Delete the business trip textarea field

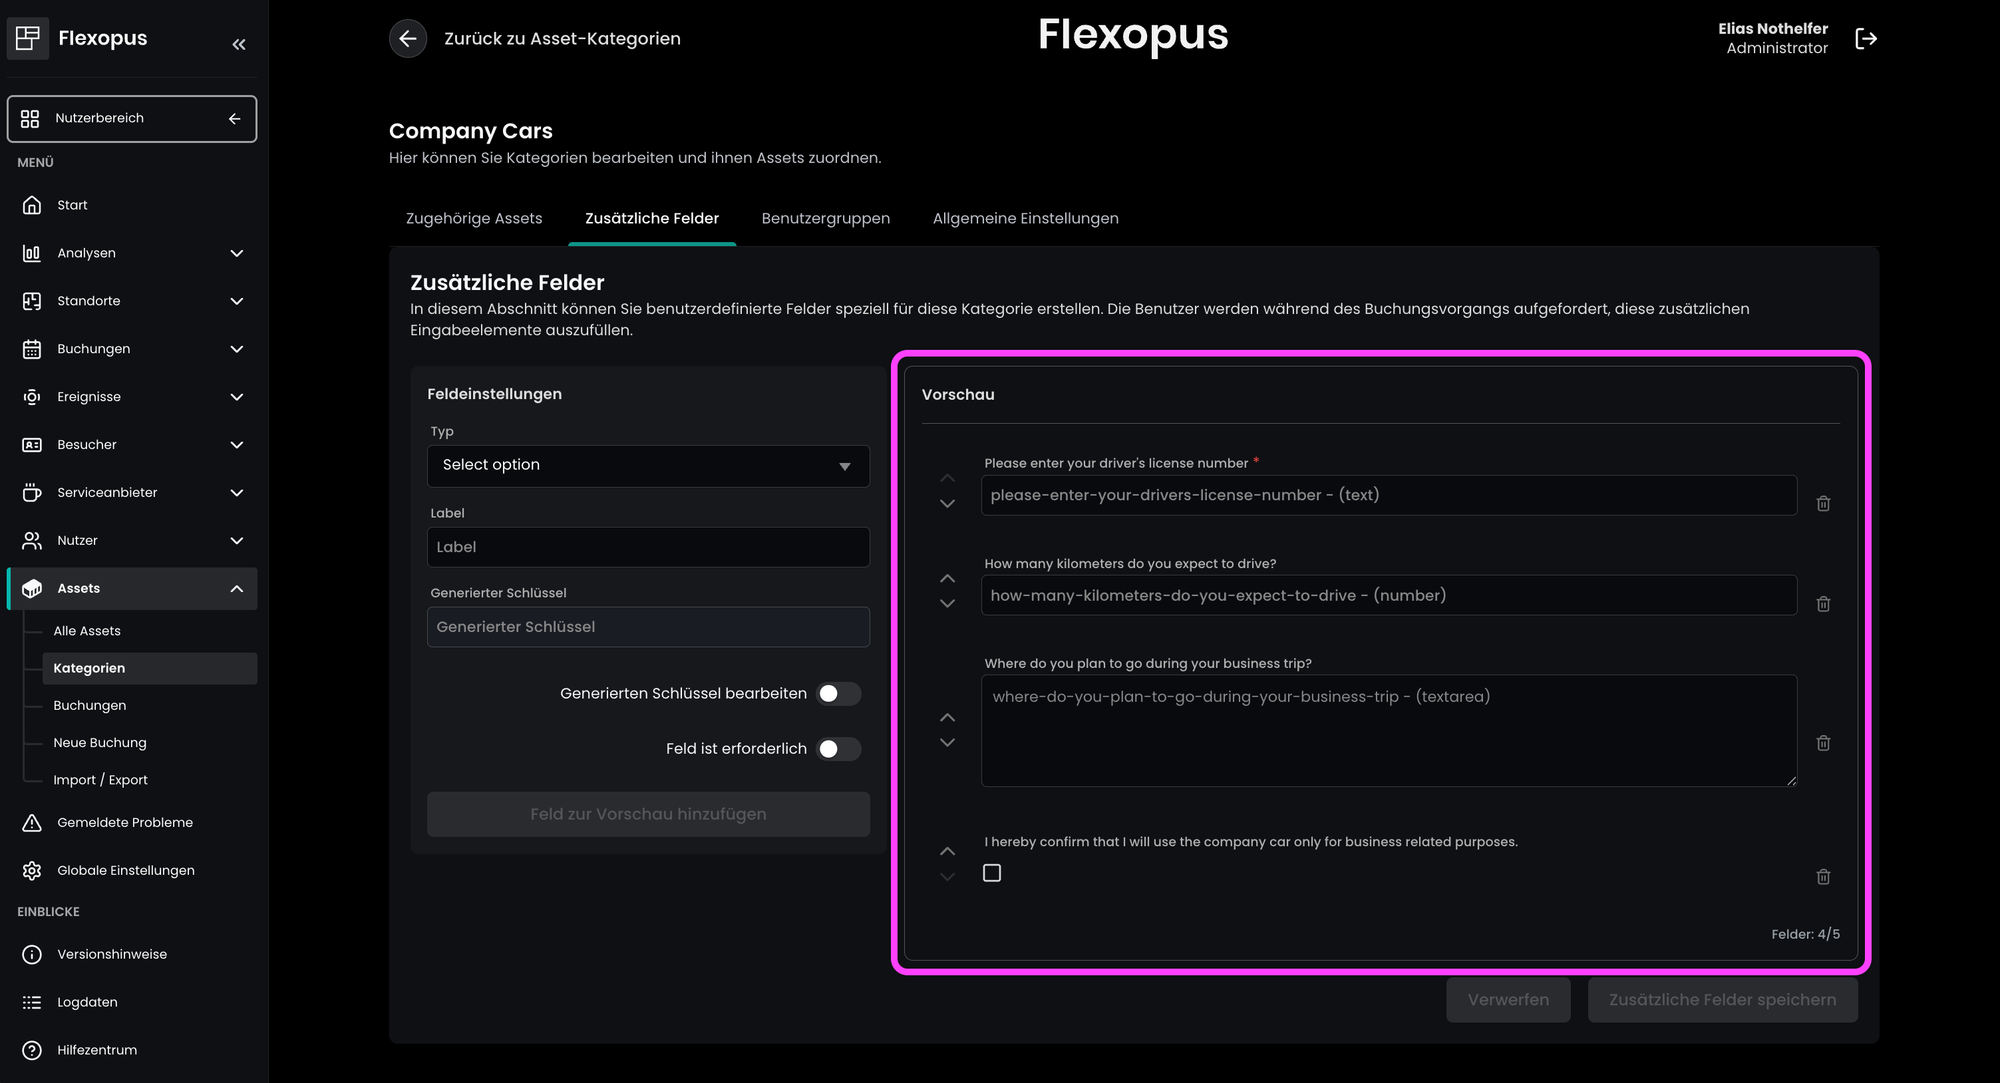click(1823, 743)
